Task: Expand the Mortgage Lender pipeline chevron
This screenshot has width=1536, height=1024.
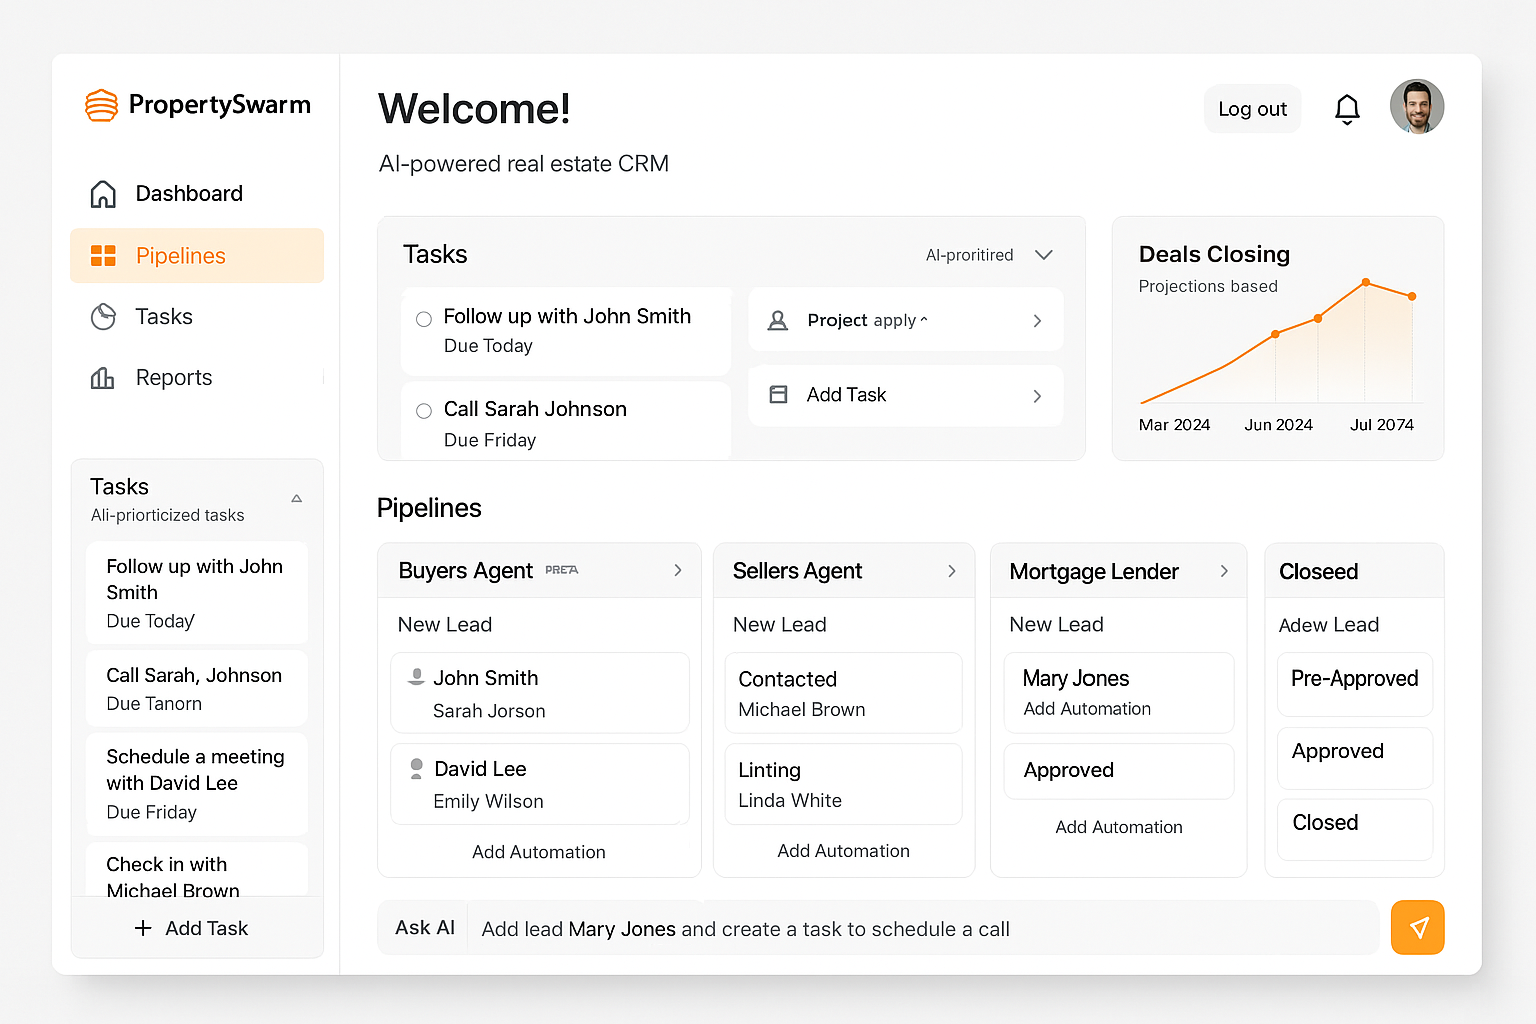Action: [1224, 571]
